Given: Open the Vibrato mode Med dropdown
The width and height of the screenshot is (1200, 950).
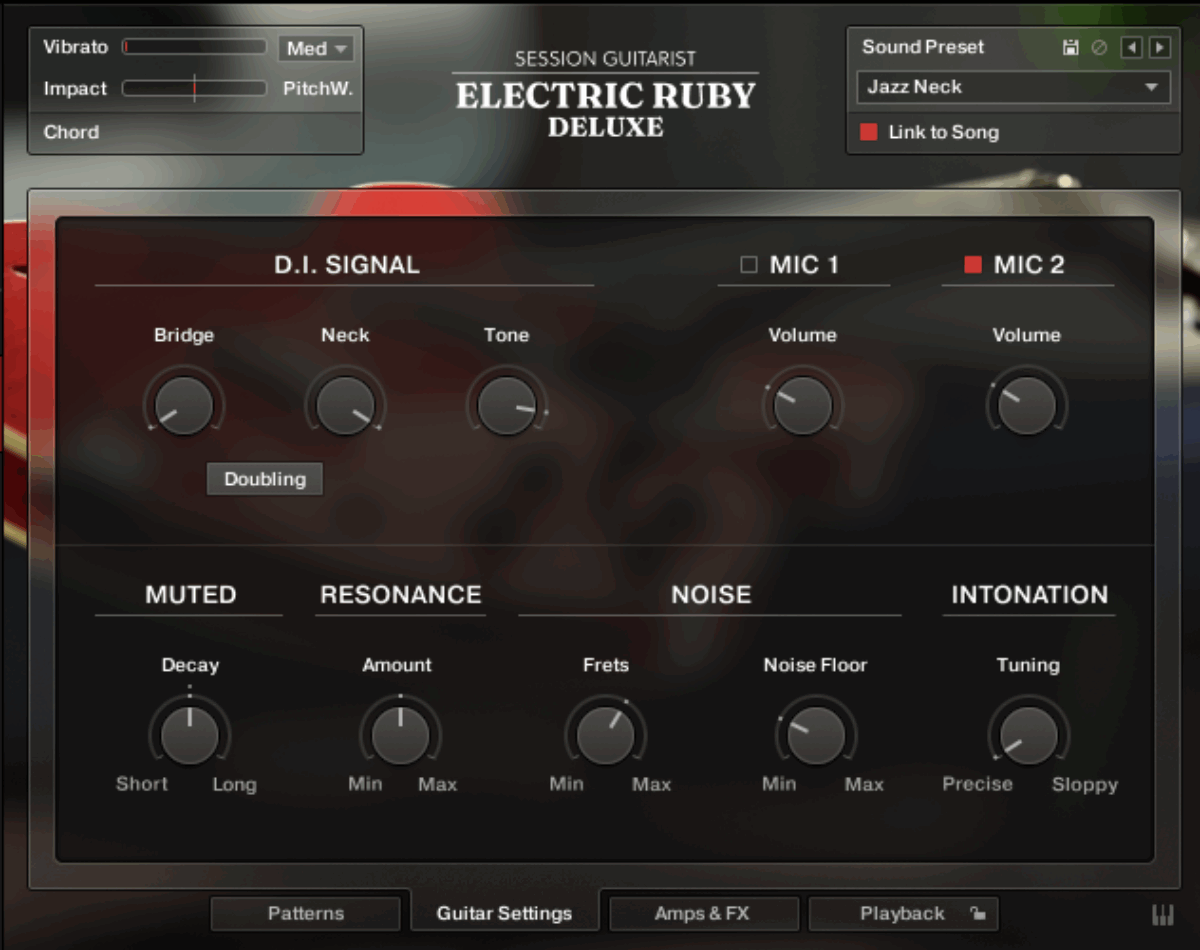Looking at the screenshot, I should [x=316, y=47].
